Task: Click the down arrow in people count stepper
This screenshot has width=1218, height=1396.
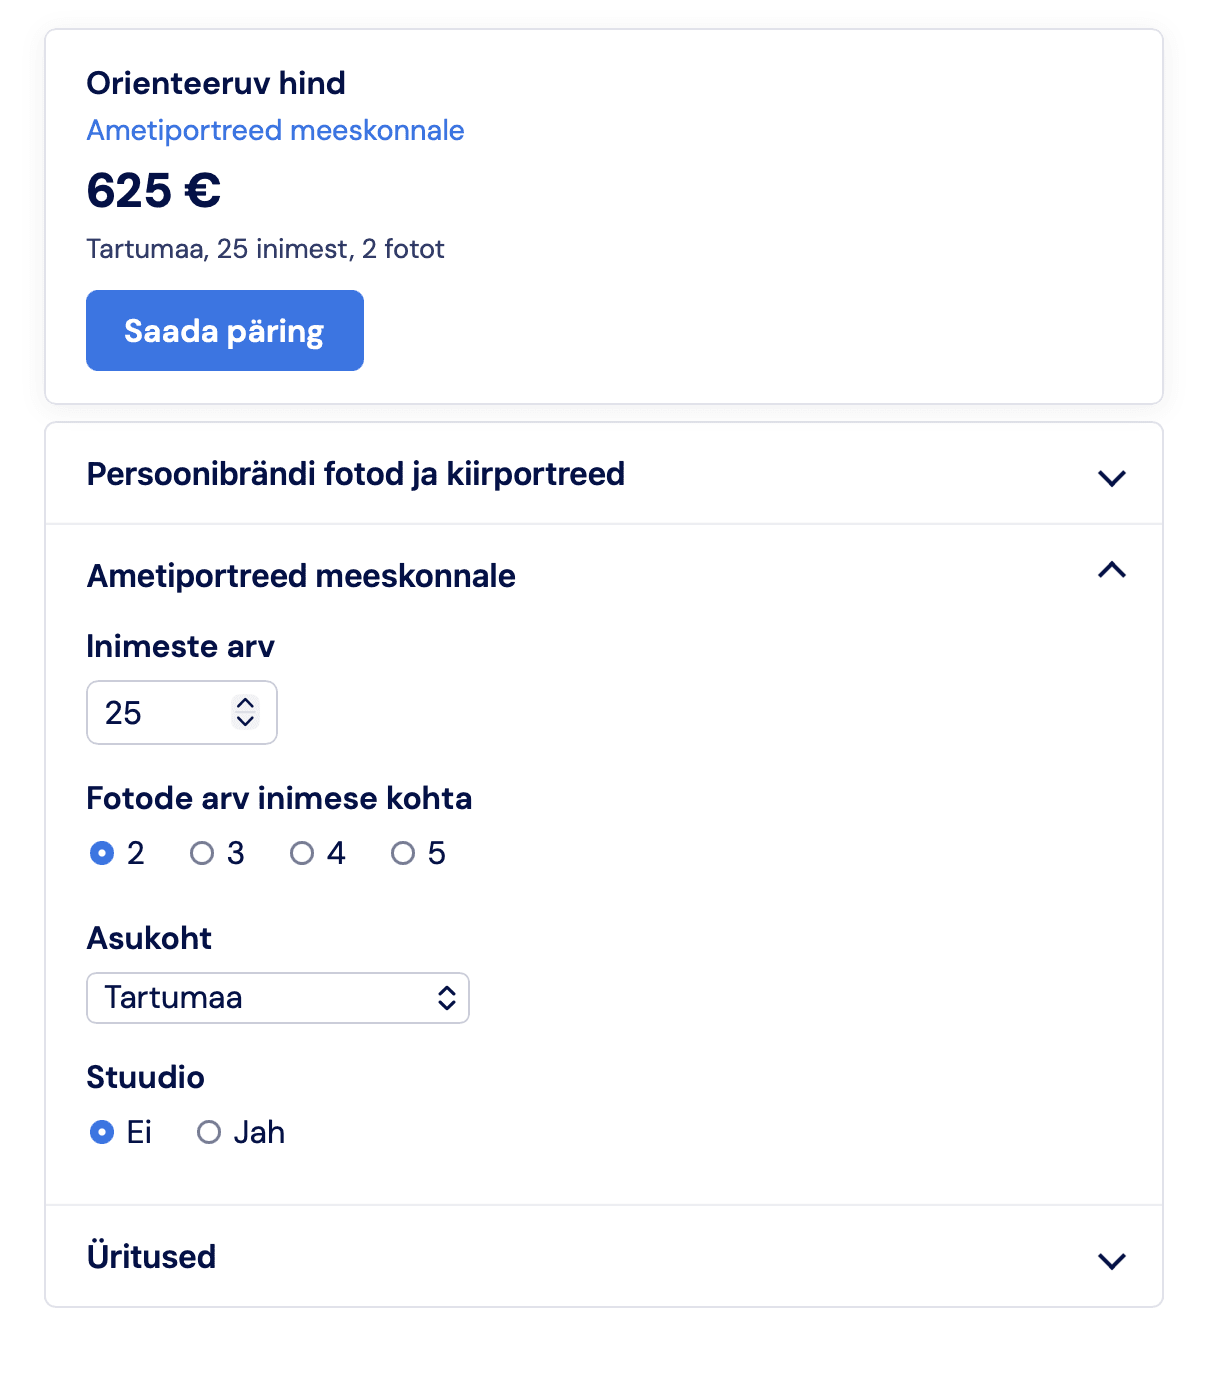Action: (x=245, y=721)
